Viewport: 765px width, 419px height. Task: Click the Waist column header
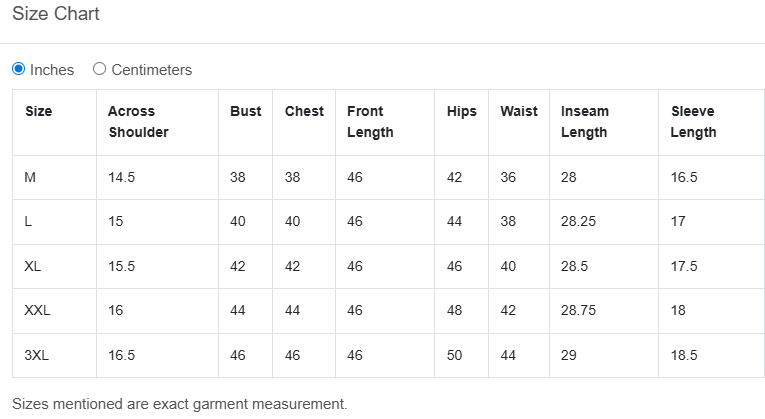pos(519,111)
